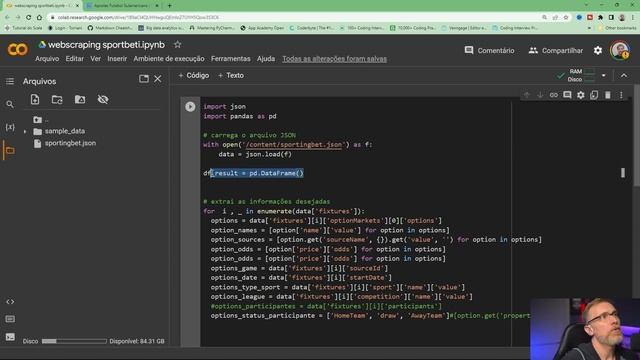Open more cell actions menu
This screenshot has width=640, height=360.
click(x=621, y=95)
